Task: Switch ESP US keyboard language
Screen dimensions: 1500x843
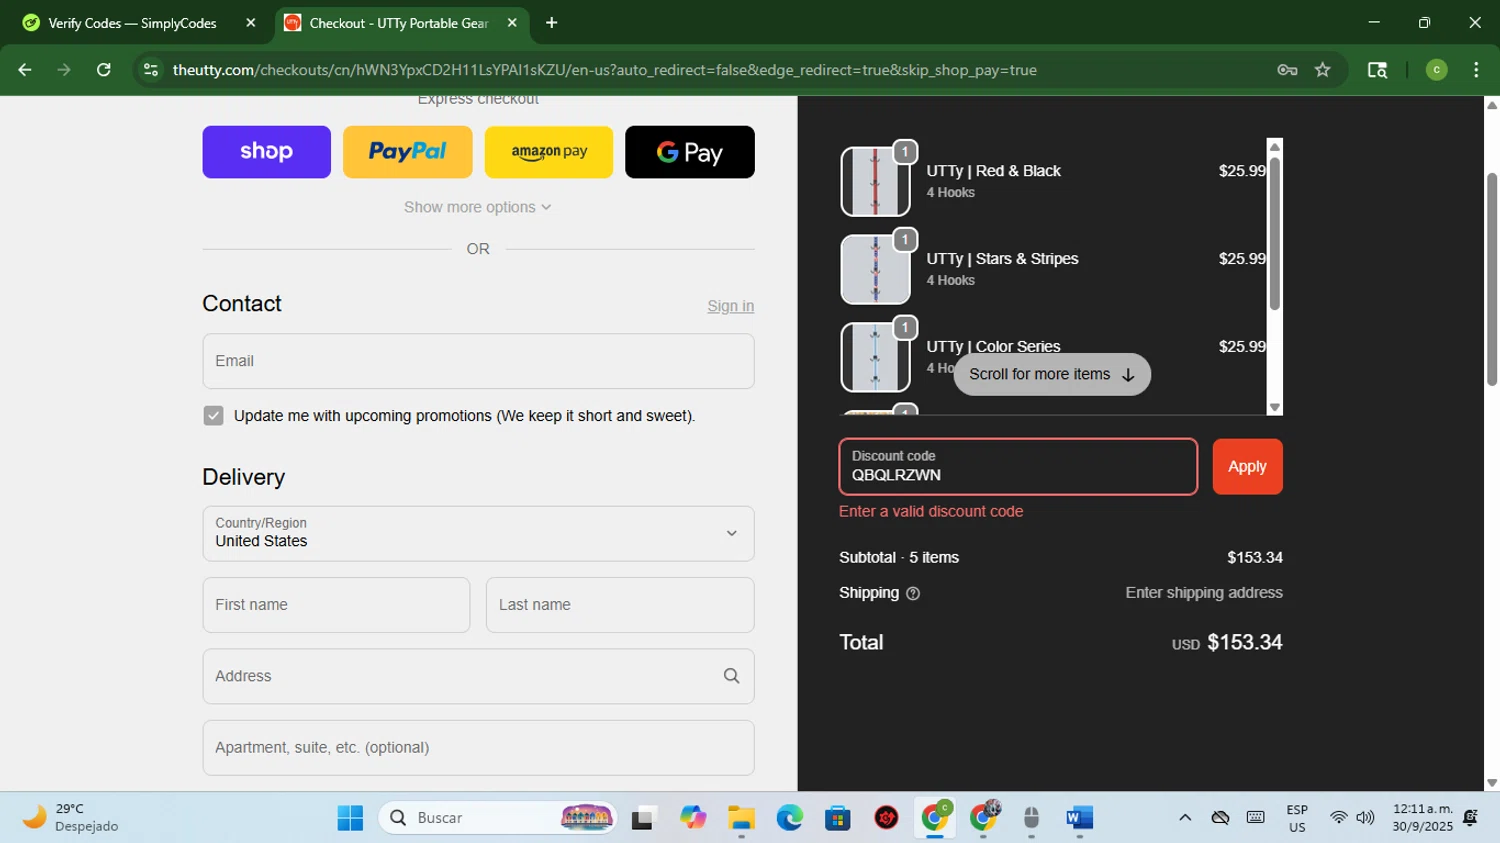Action: 1297,818
